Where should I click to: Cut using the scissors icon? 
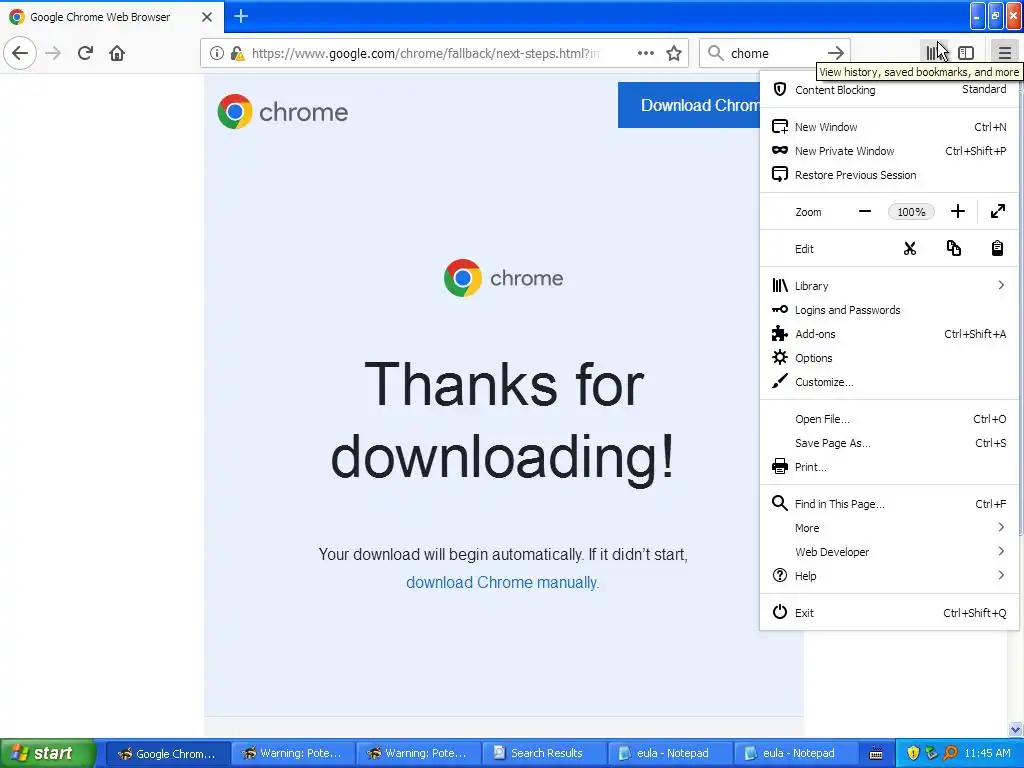click(910, 249)
